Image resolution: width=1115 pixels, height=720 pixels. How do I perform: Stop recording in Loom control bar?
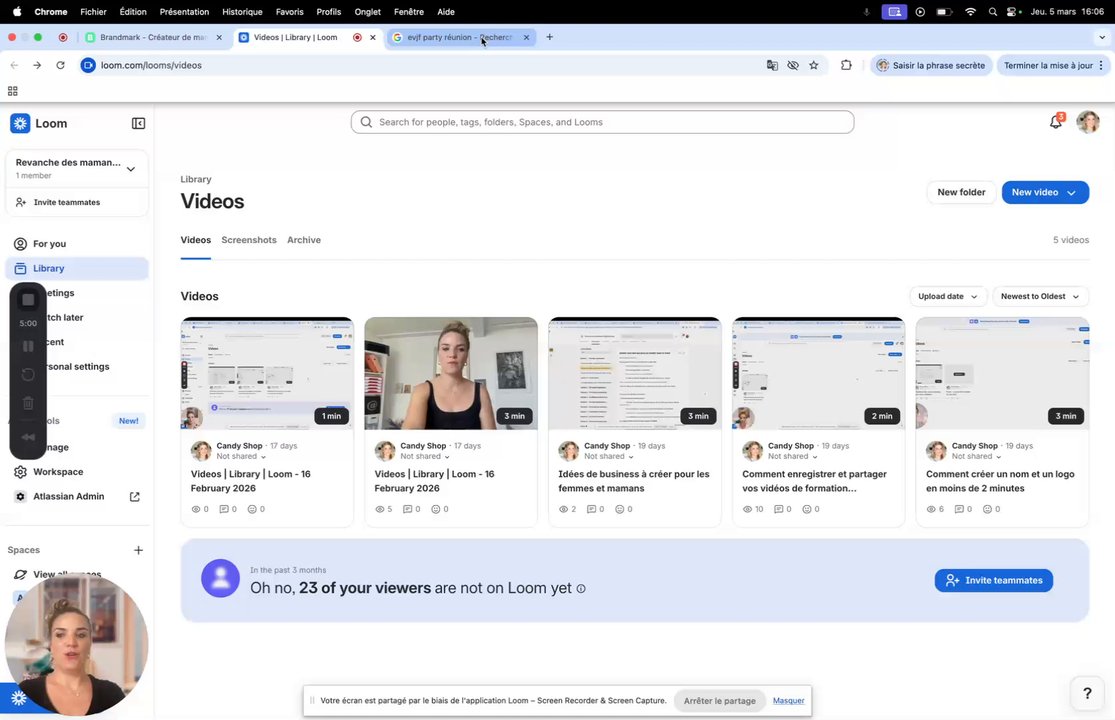[x=28, y=300]
